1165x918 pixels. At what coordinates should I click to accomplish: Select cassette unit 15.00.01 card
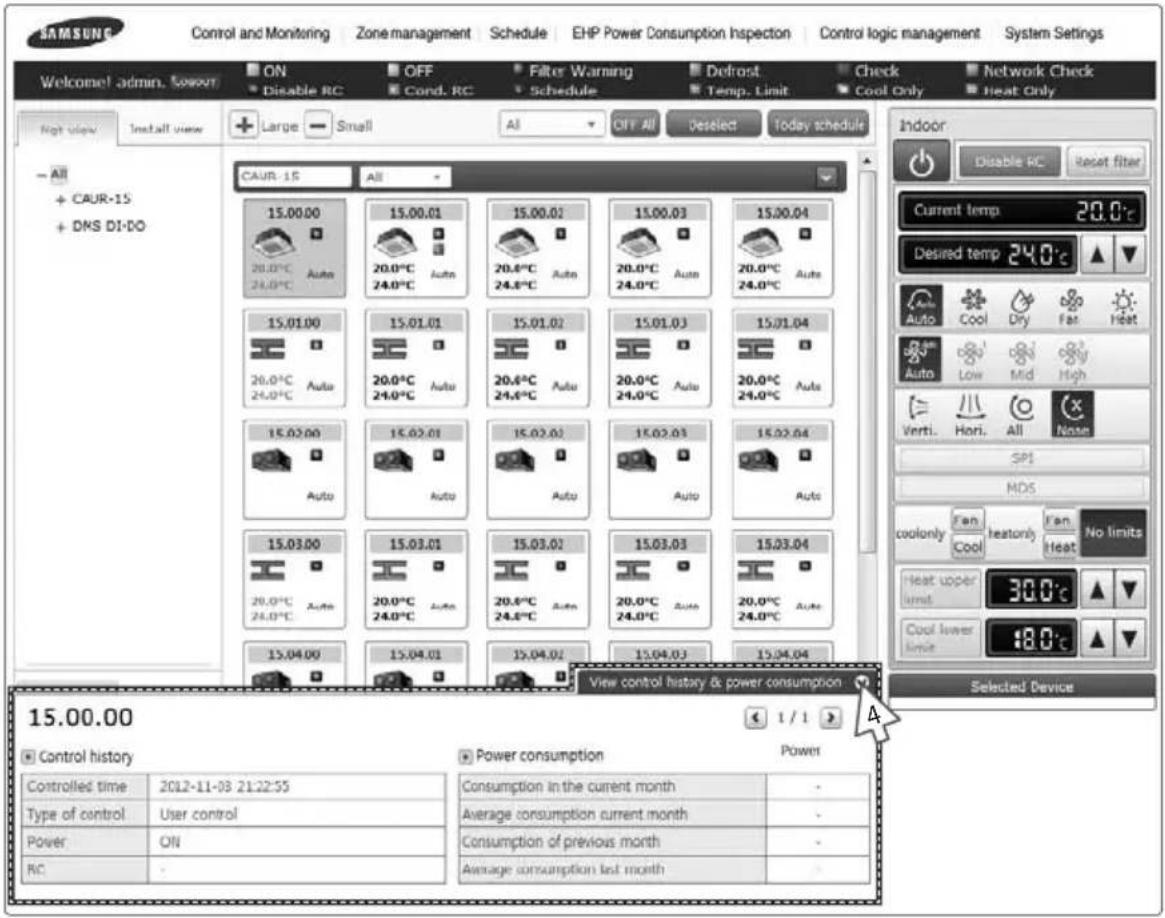click(x=415, y=248)
